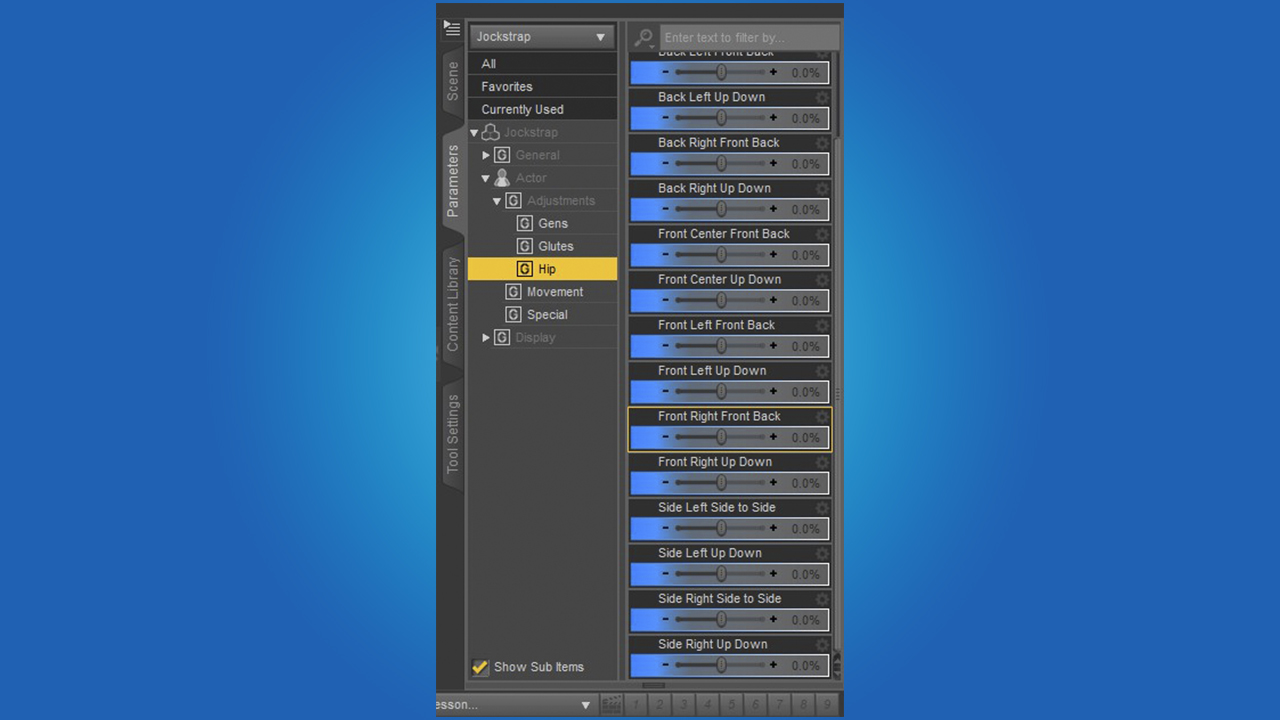Click plus button on Front Right Front Back
The width and height of the screenshot is (1280, 720).
[x=773, y=437]
